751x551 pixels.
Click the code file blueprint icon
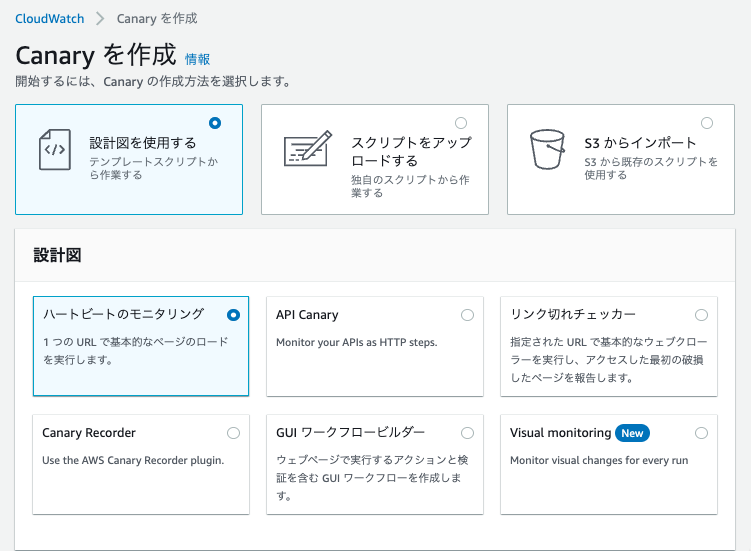[55, 149]
